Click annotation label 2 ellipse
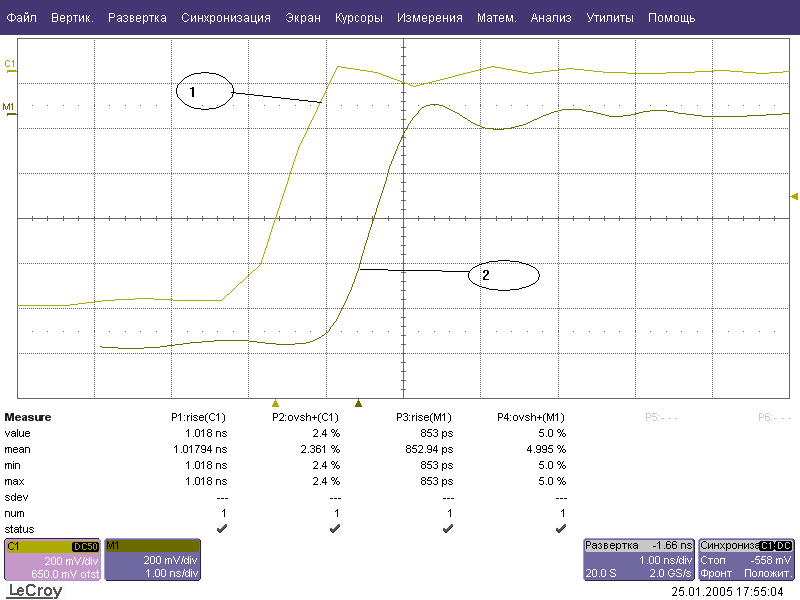 click(x=503, y=274)
